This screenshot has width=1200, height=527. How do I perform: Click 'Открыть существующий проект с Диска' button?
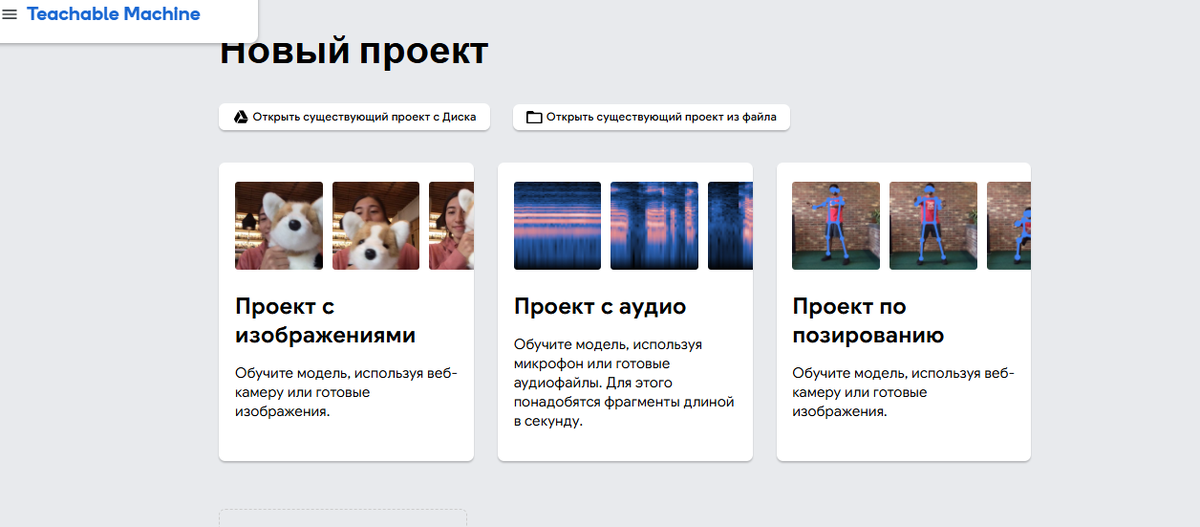pos(354,117)
